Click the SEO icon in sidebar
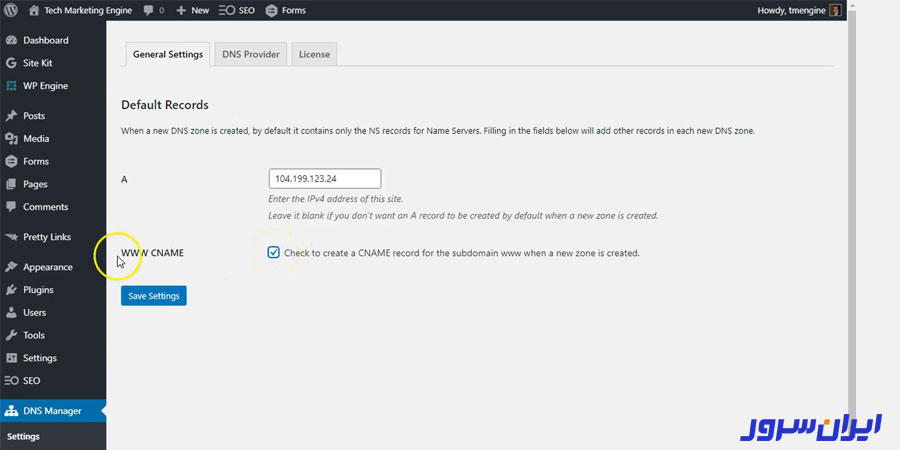 [x=11, y=381]
